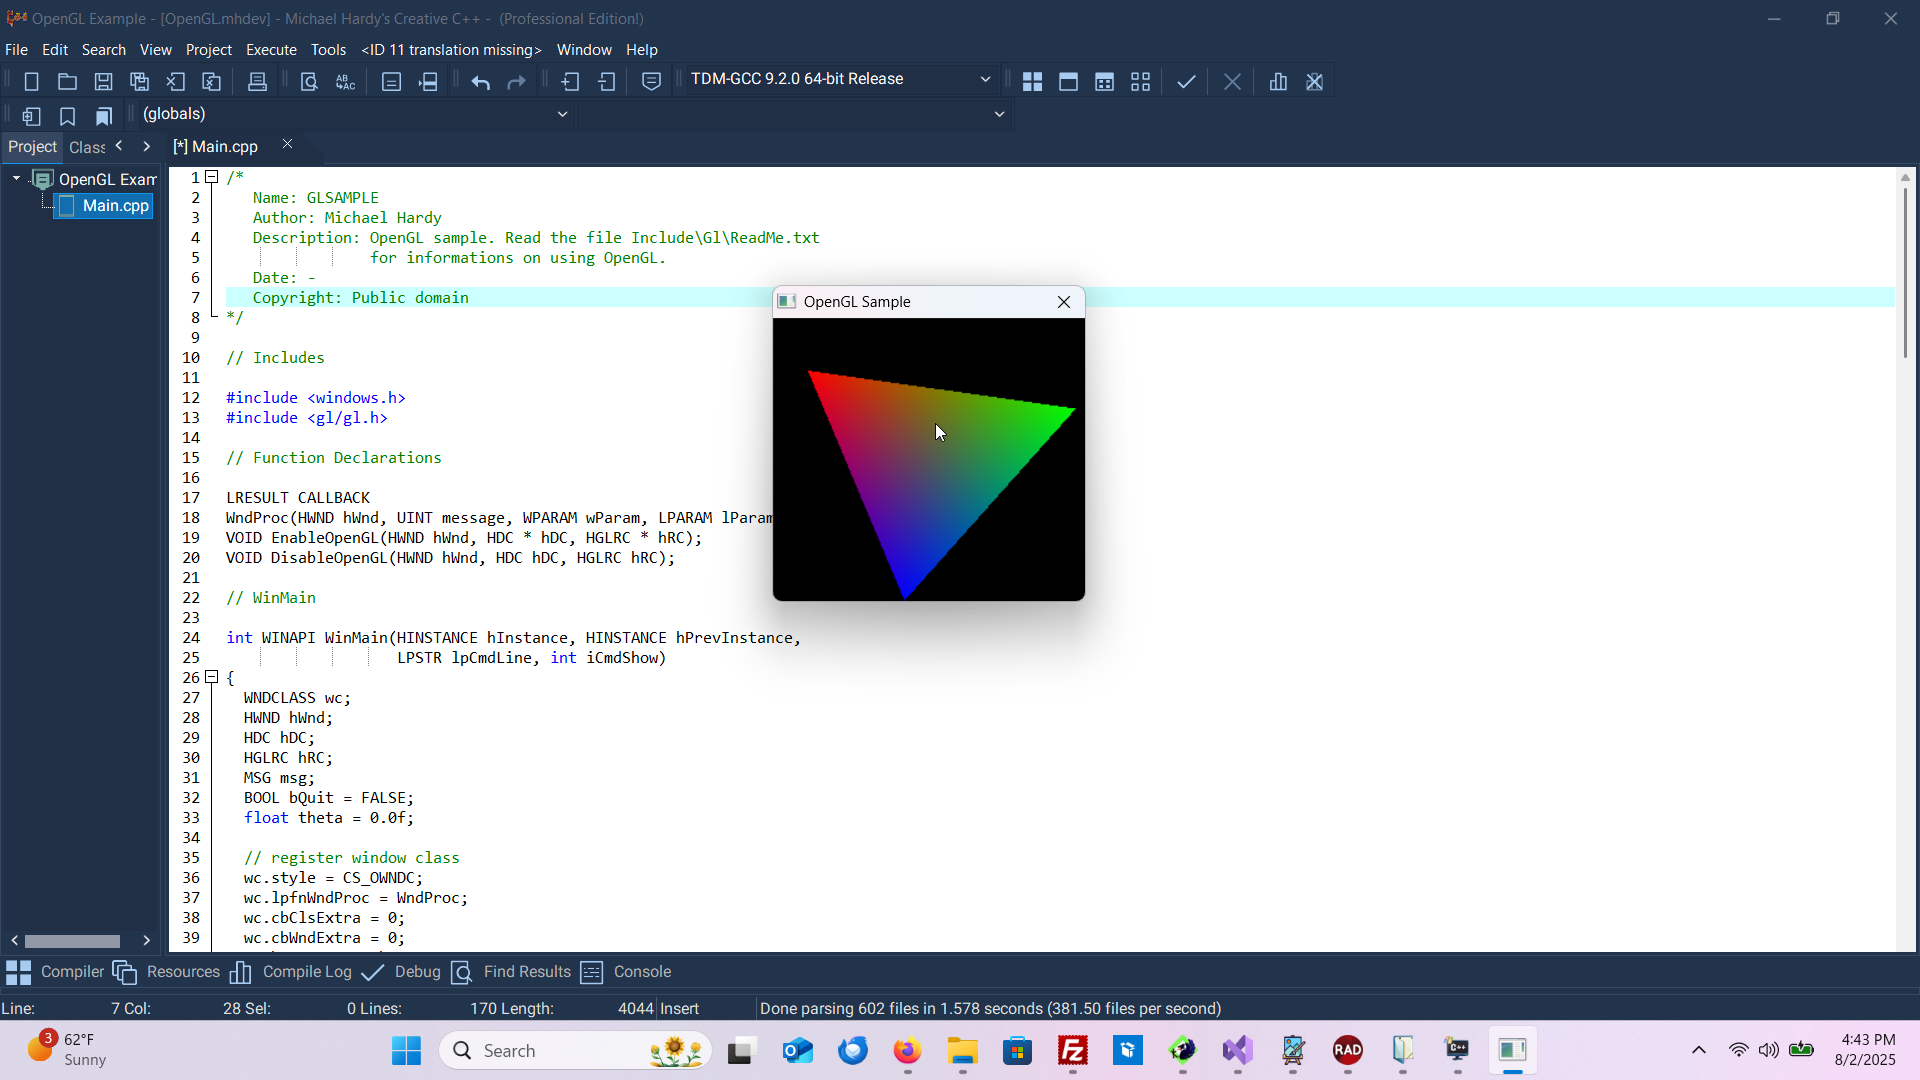The height and width of the screenshot is (1080, 1920).
Task: Open a file using the Open toolbar icon
Action: click(x=67, y=81)
